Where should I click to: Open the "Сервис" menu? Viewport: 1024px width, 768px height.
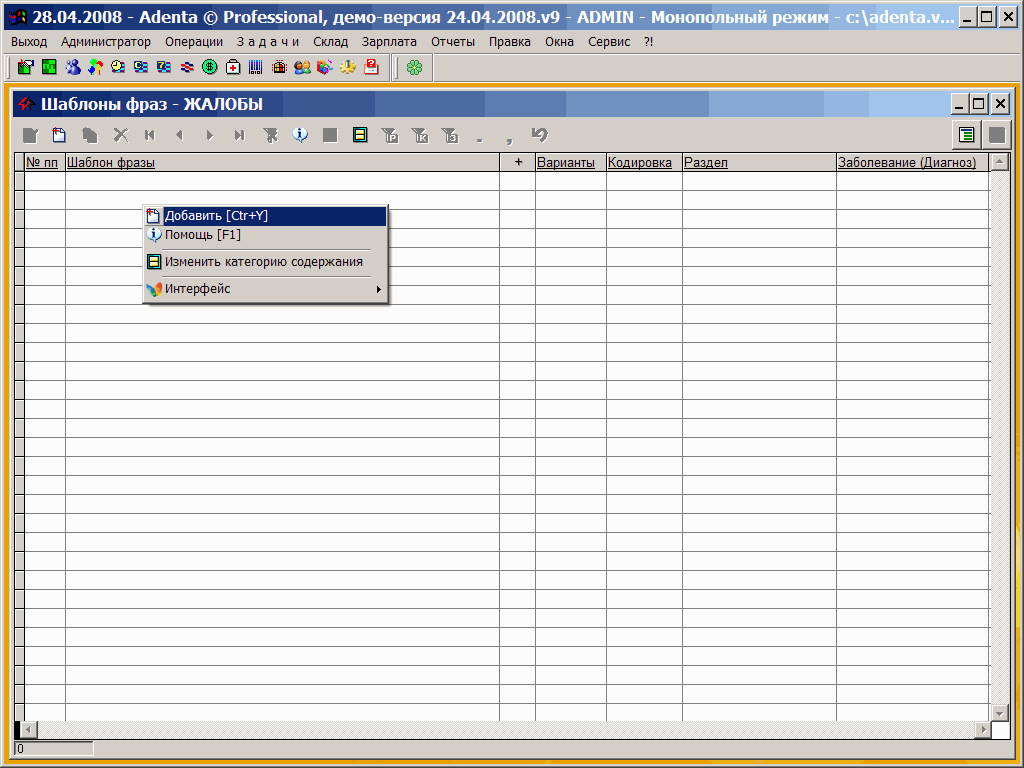(x=609, y=42)
